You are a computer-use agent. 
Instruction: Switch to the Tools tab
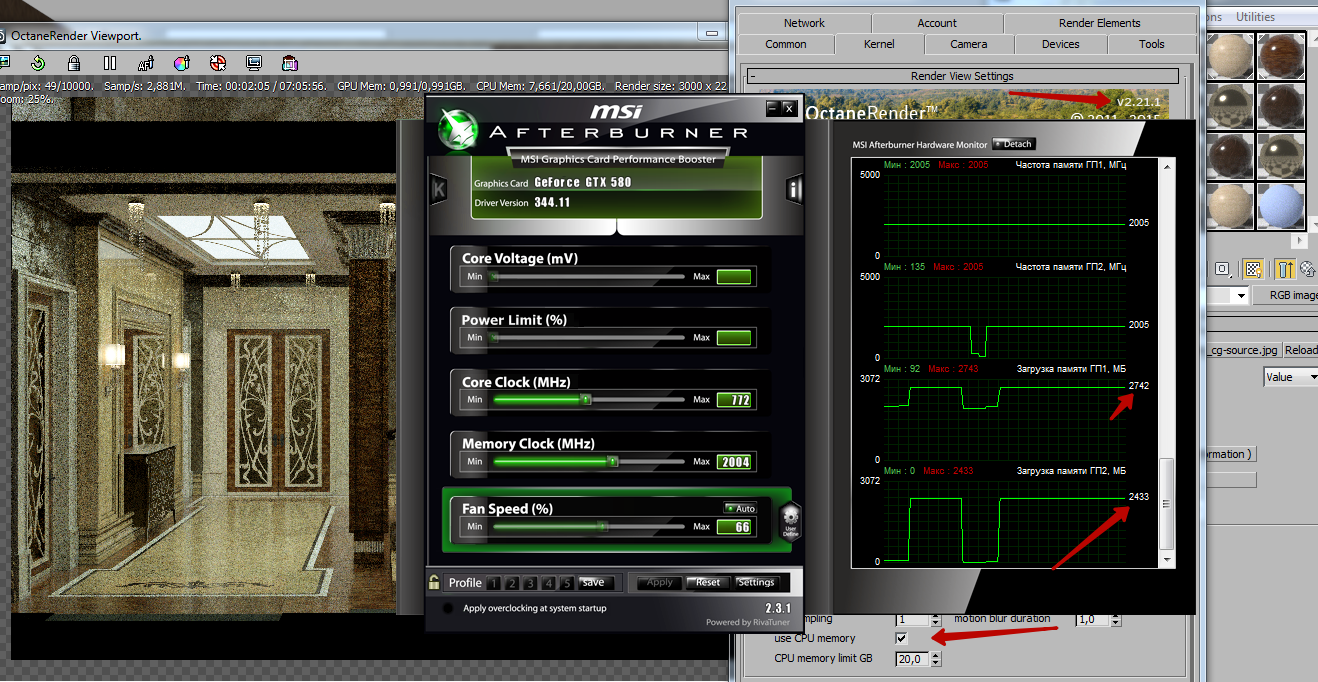[1152, 44]
